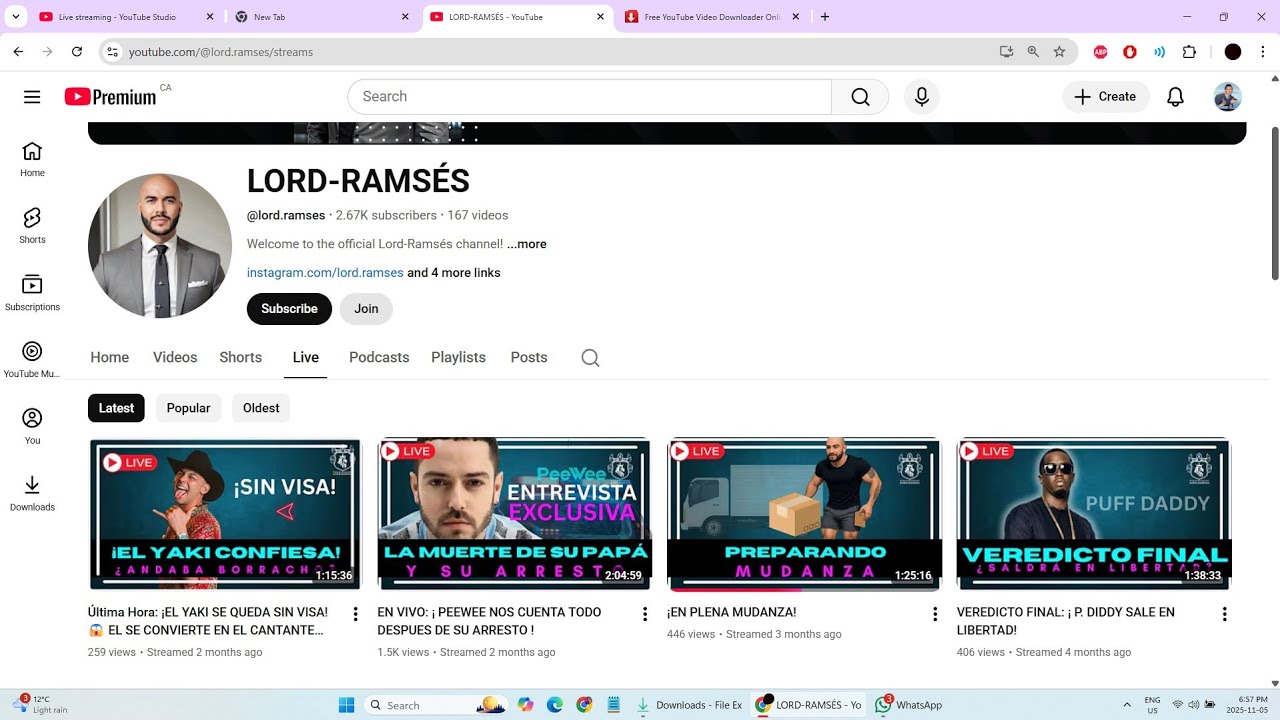Subscribe to LORD-RAMSÉS channel
1280x720 pixels.
(289, 309)
